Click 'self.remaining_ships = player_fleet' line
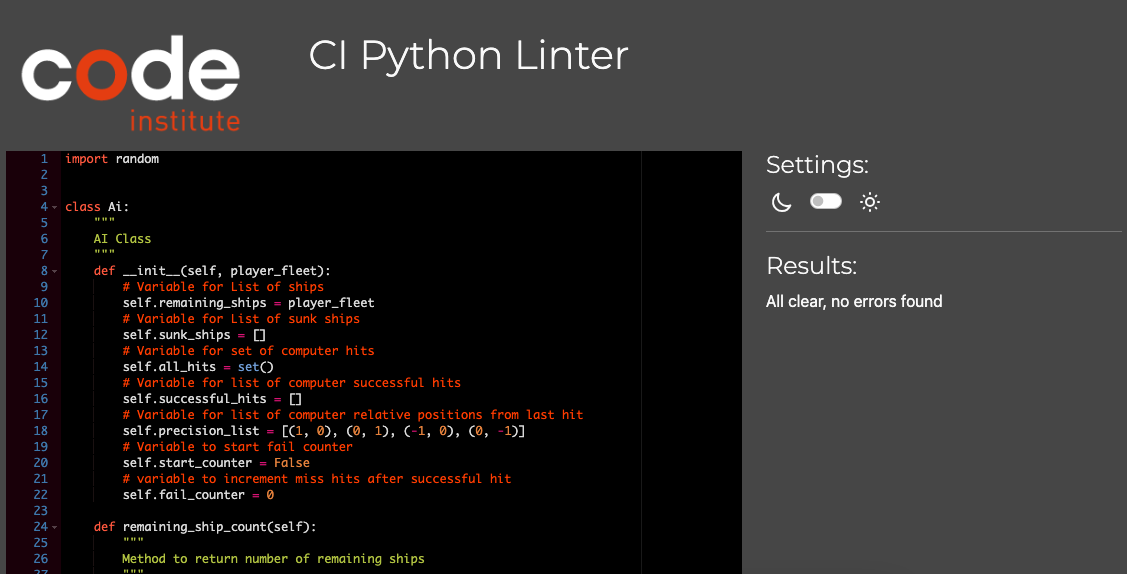 click(x=248, y=302)
